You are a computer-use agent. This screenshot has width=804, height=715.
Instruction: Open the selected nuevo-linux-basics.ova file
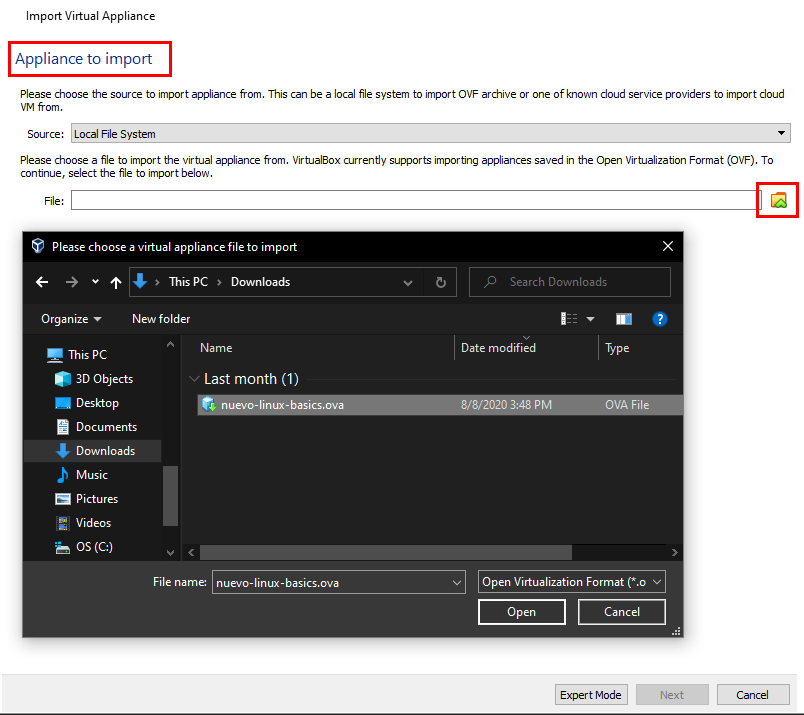[521, 611]
